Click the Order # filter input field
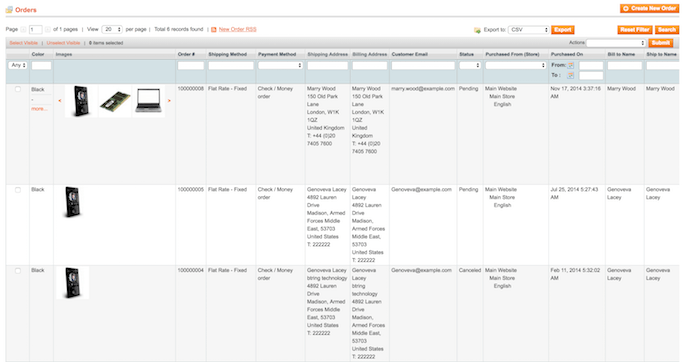The image size is (685, 362). [190, 66]
